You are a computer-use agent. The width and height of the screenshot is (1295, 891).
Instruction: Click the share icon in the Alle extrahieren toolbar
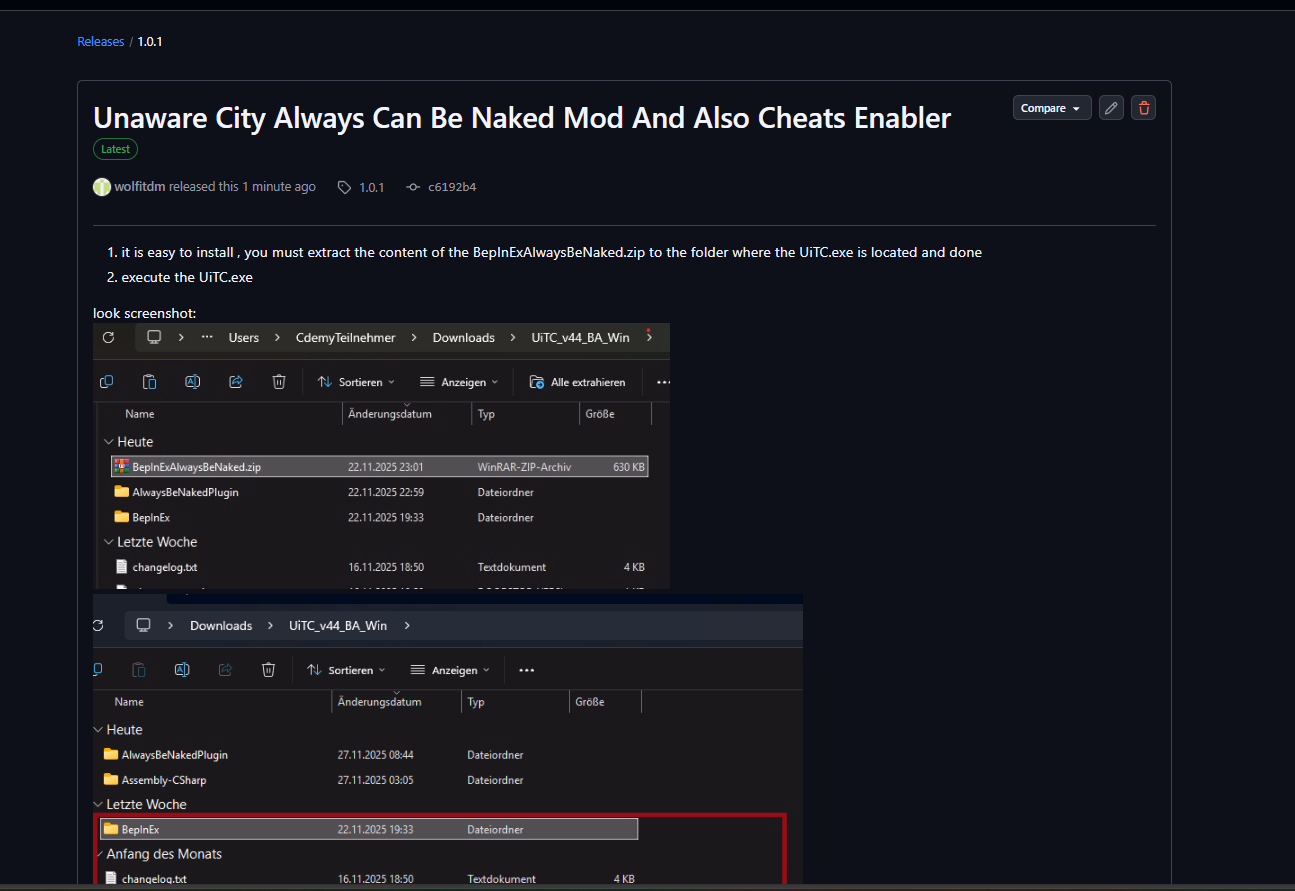tap(236, 382)
